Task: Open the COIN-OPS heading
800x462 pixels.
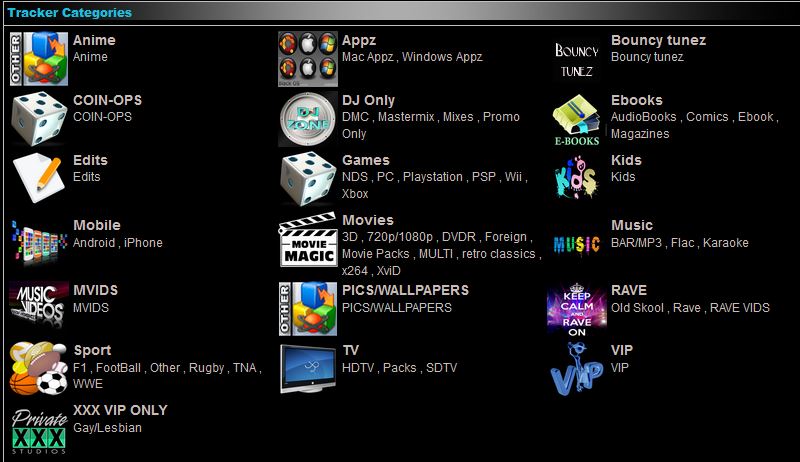Action: tap(107, 100)
